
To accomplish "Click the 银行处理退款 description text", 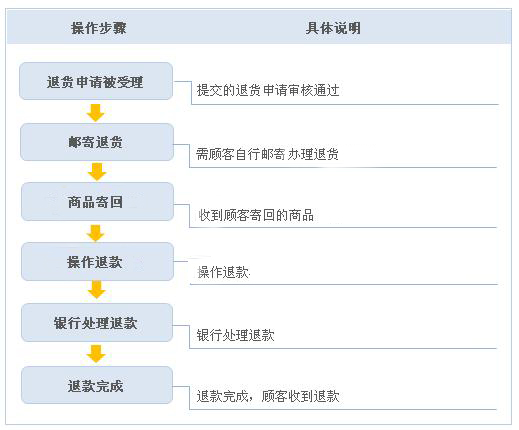I will tap(235, 335).
